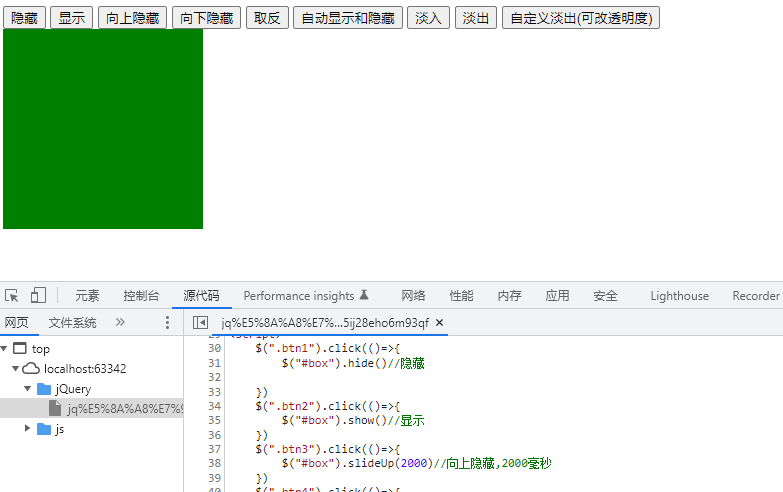Click the 淡入 fade-in button
783x492 pixels.
pyautogui.click(x=428, y=18)
